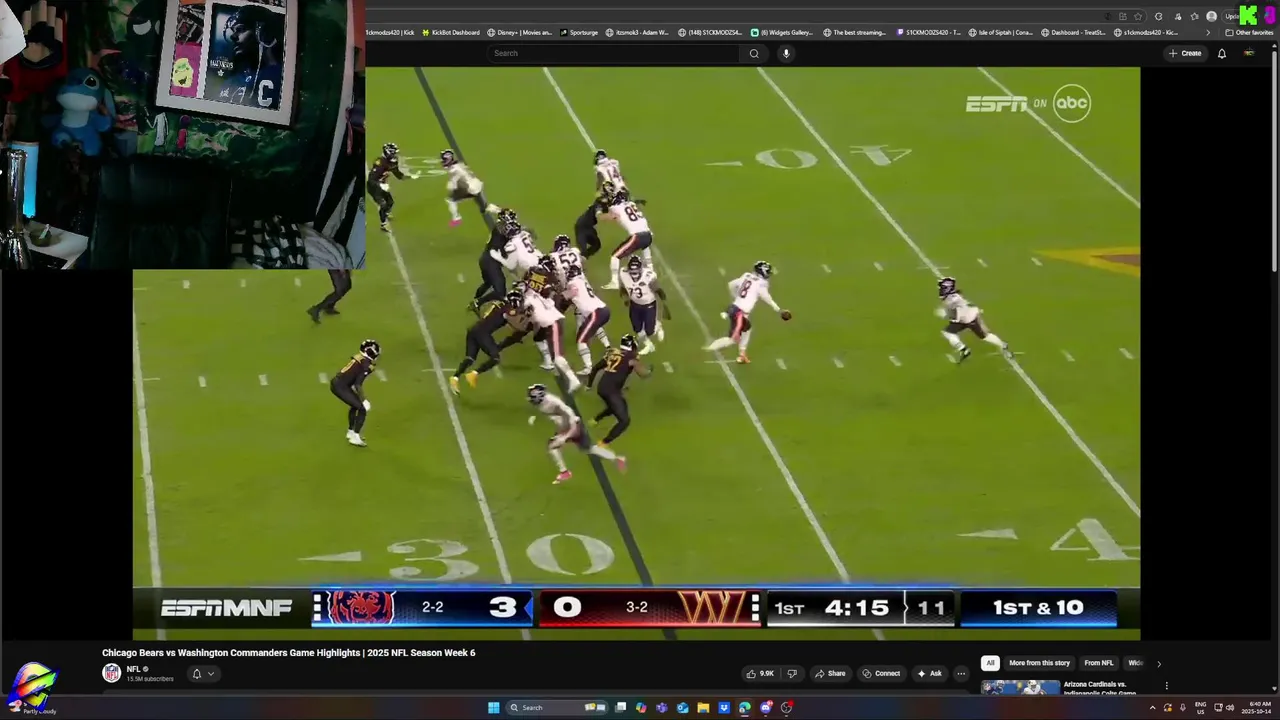Open The best streaming bookmark
The height and width of the screenshot is (720, 1280).
coord(855,32)
